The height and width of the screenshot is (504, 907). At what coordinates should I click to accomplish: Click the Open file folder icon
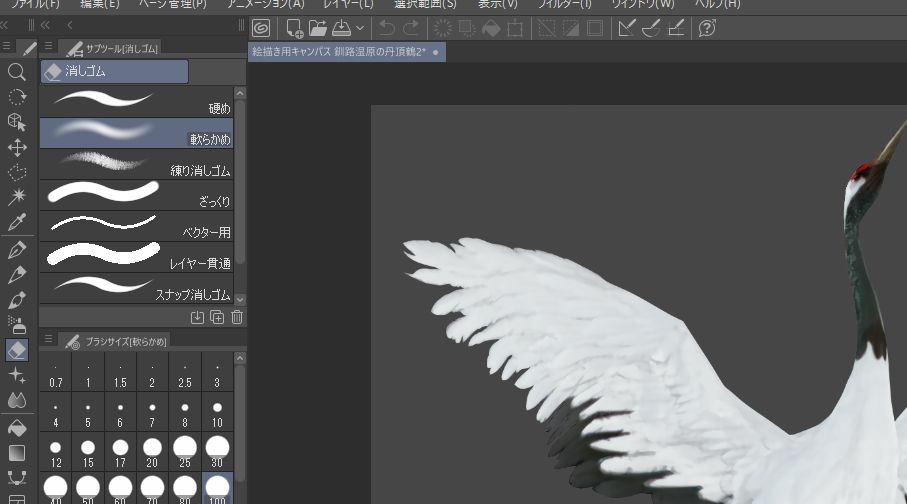(x=318, y=28)
